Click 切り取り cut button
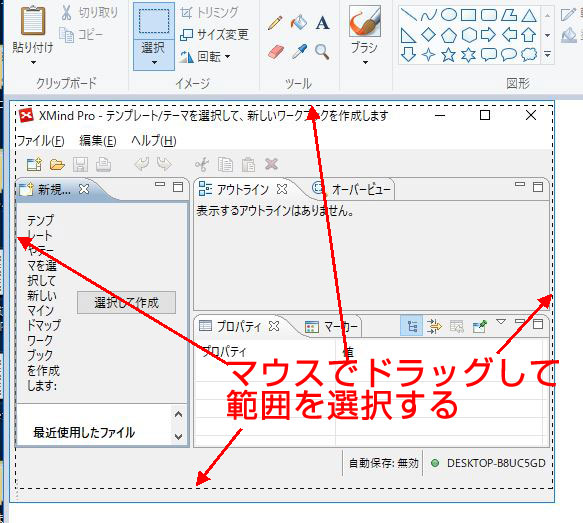 click(x=89, y=13)
